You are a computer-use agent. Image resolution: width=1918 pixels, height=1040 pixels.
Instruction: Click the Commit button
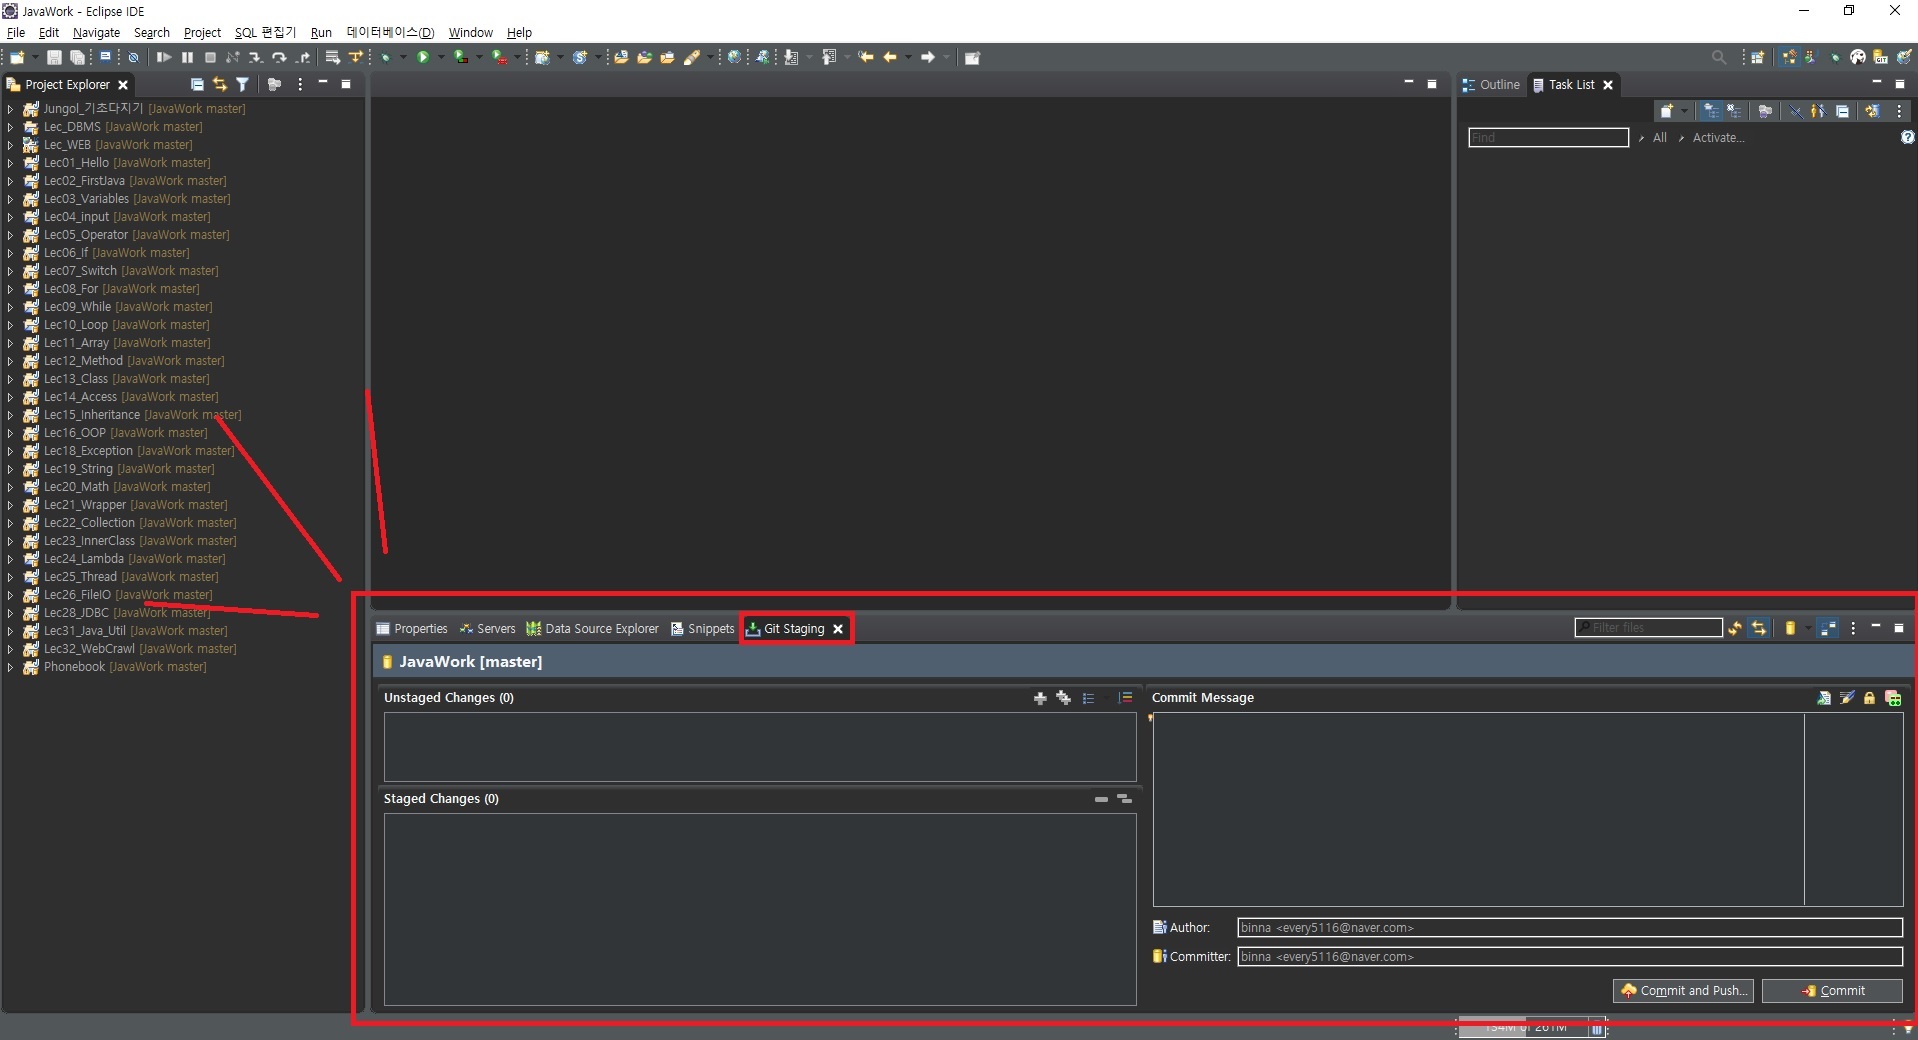click(x=1832, y=991)
